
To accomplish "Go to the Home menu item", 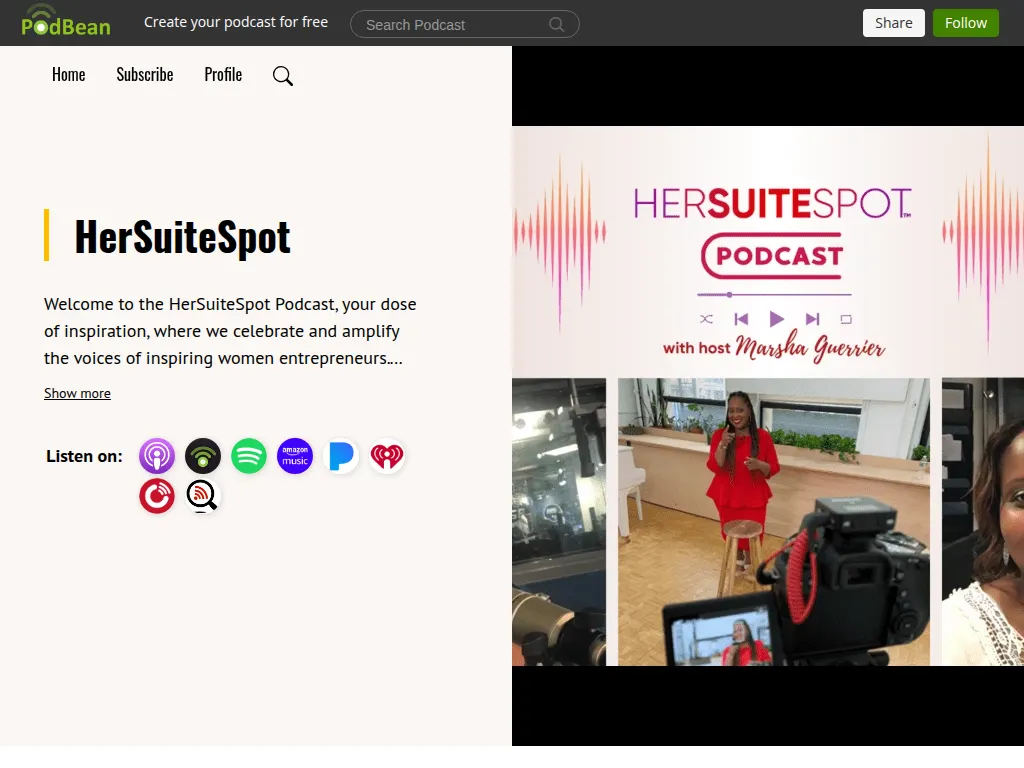I will tap(69, 74).
